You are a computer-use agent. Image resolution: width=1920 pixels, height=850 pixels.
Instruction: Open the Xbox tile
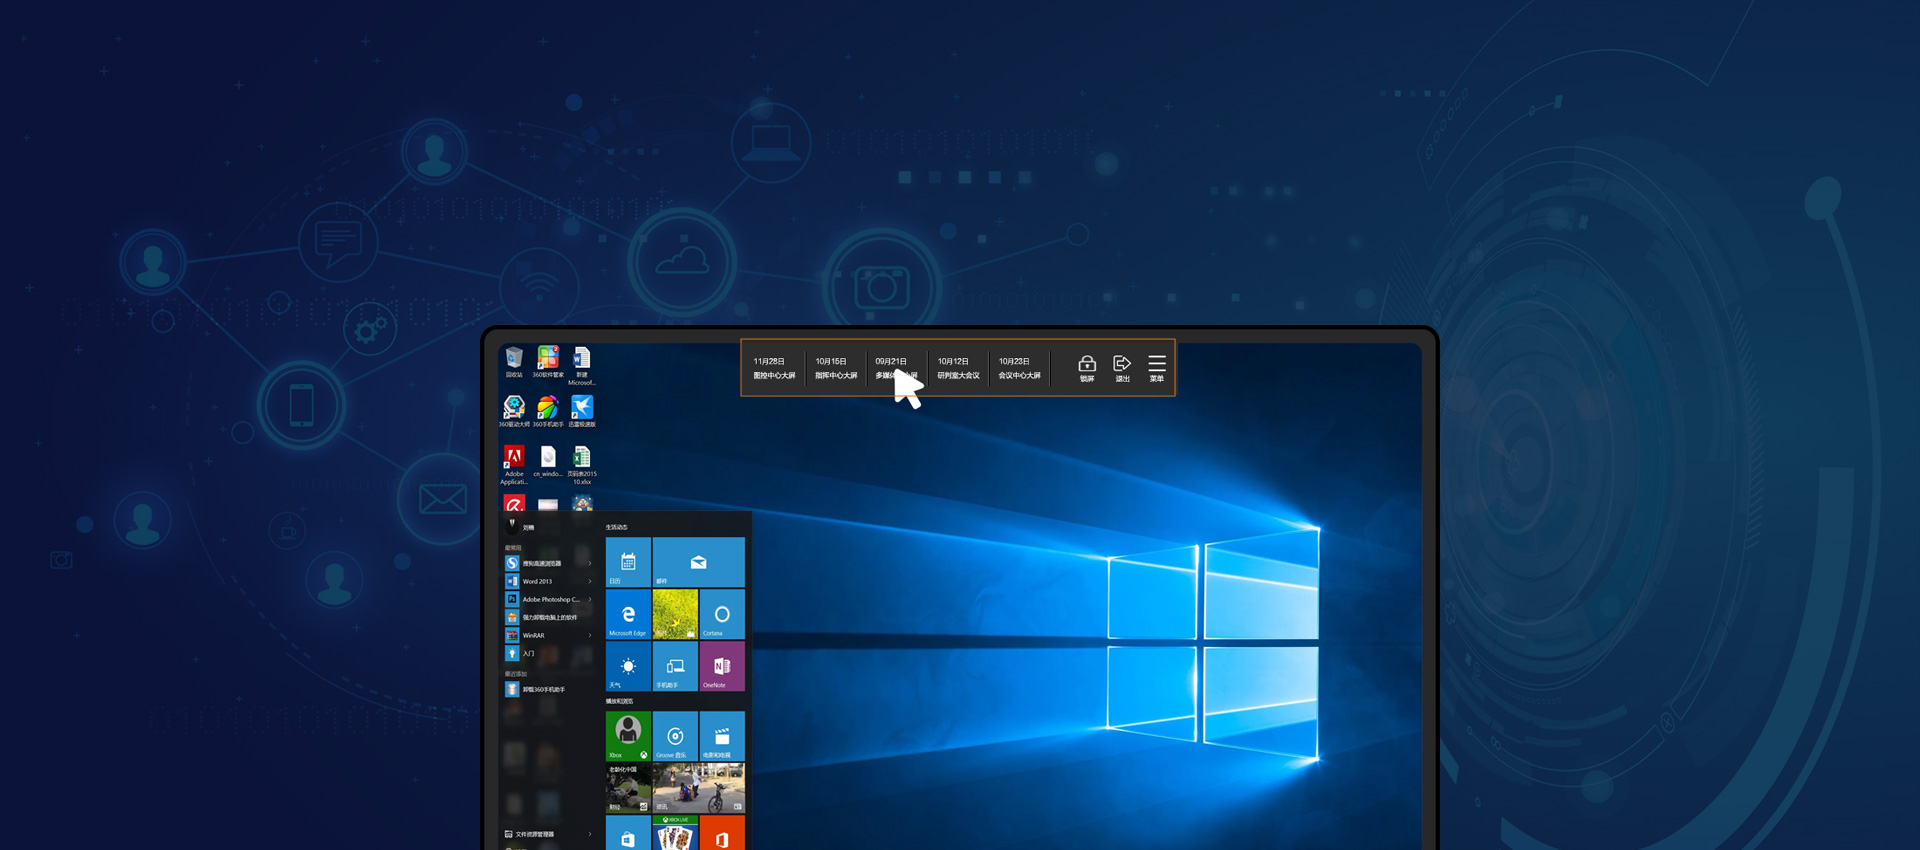[x=628, y=736]
